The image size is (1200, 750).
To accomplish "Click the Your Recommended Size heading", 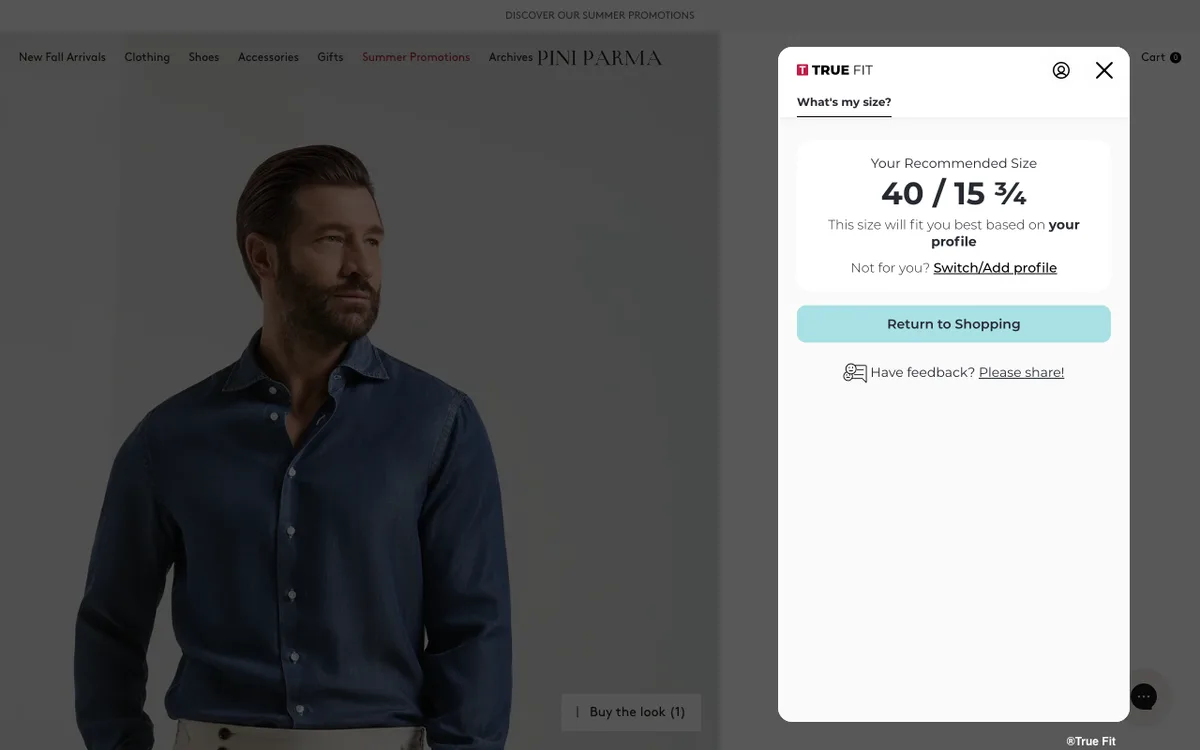I will [954, 163].
